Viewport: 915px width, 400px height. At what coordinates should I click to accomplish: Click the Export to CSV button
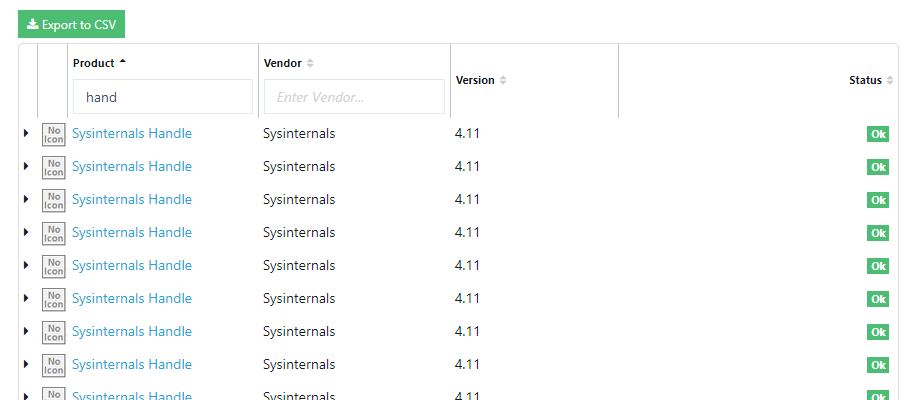(71, 25)
